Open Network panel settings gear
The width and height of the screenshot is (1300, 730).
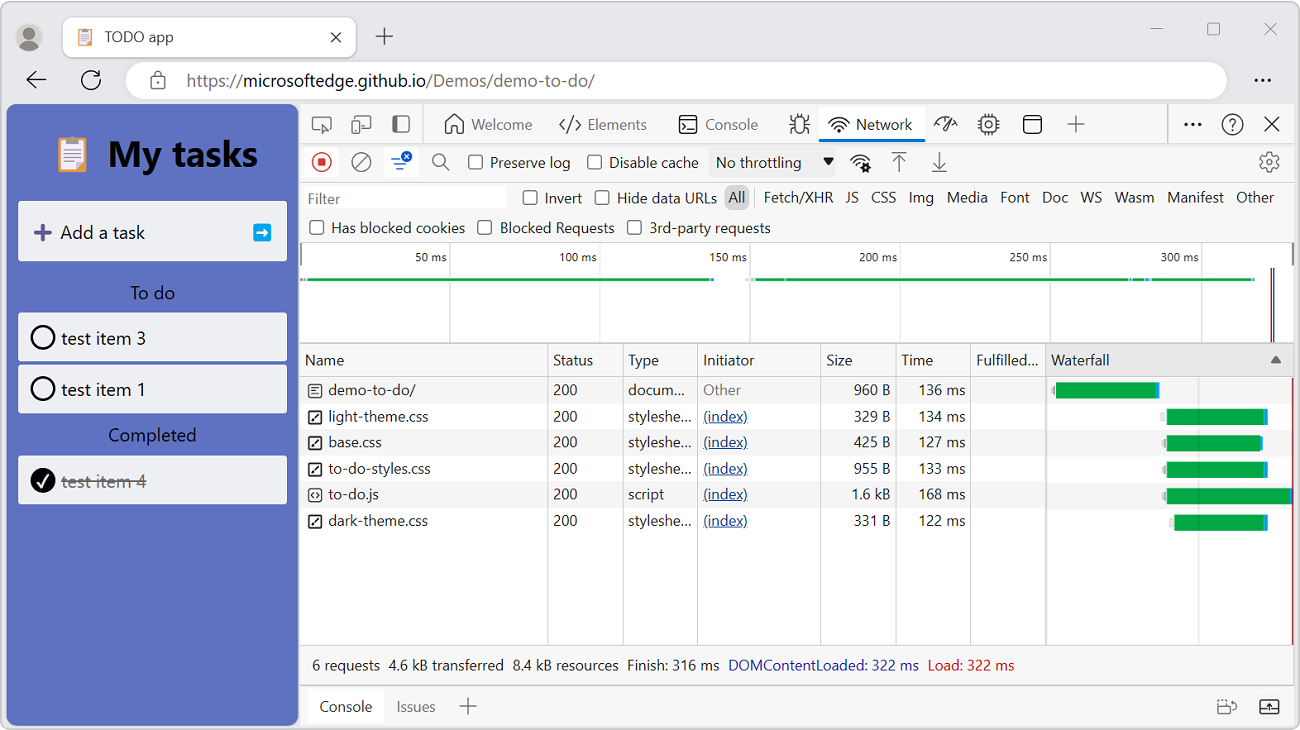[x=1268, y=162]
